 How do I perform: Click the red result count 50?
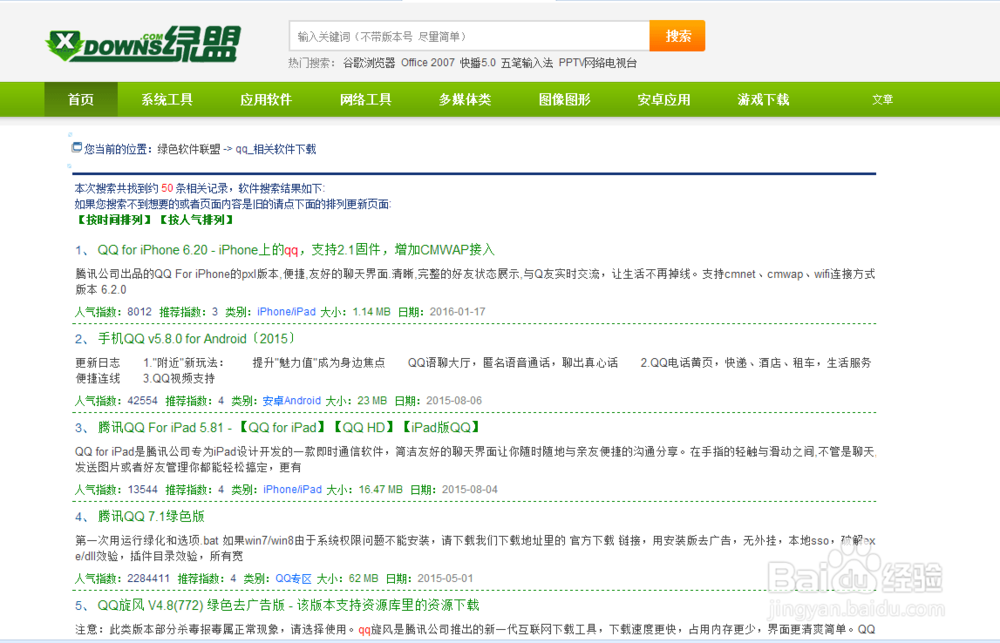[x=167, y=188]
